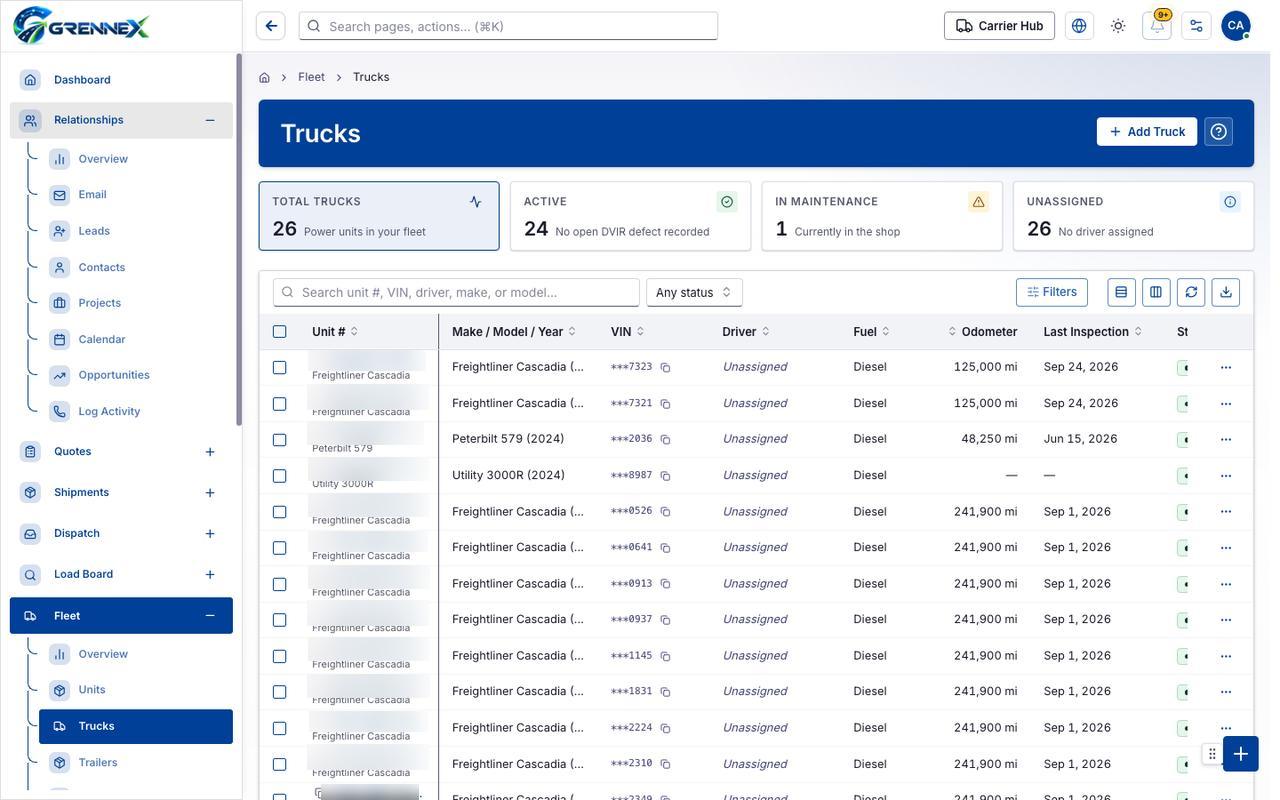Toggle light theme sun icon
The height and width of the screenshot is (800, 1280).
pyautogui.click(x=1118, y=26)
